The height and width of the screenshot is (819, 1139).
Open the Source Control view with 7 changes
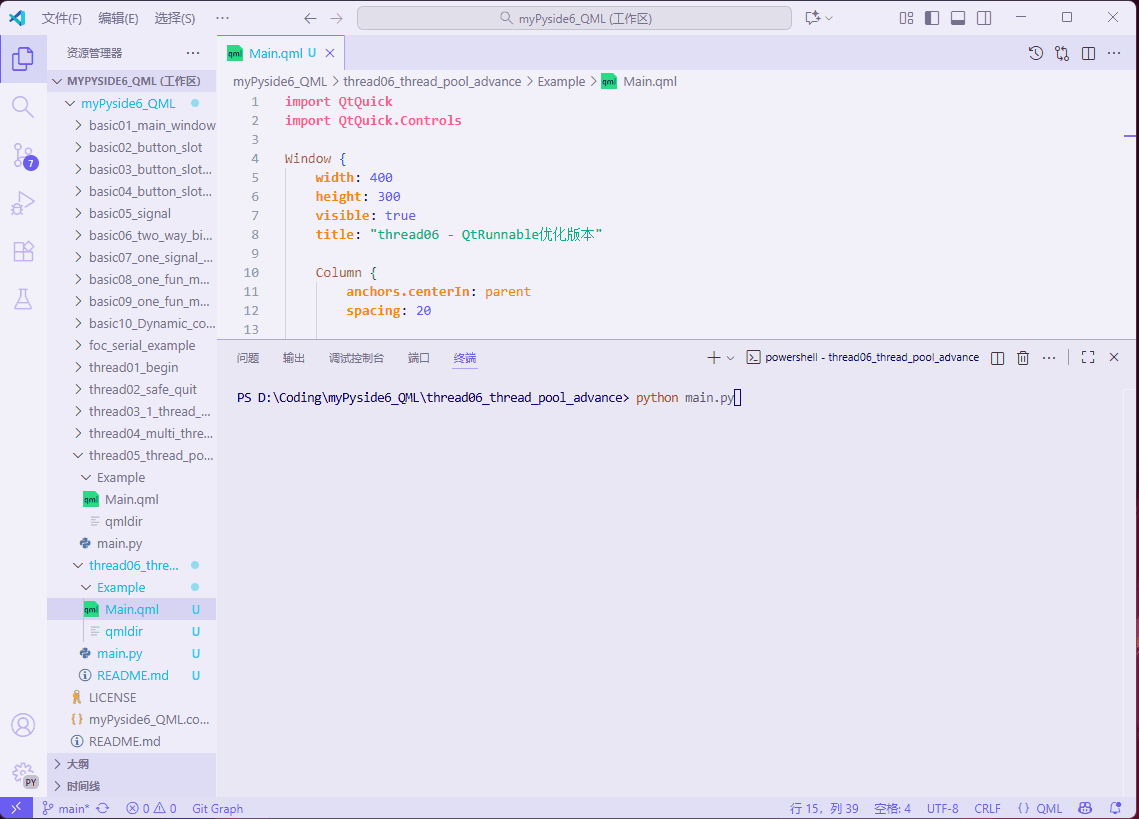click(22, 156)
